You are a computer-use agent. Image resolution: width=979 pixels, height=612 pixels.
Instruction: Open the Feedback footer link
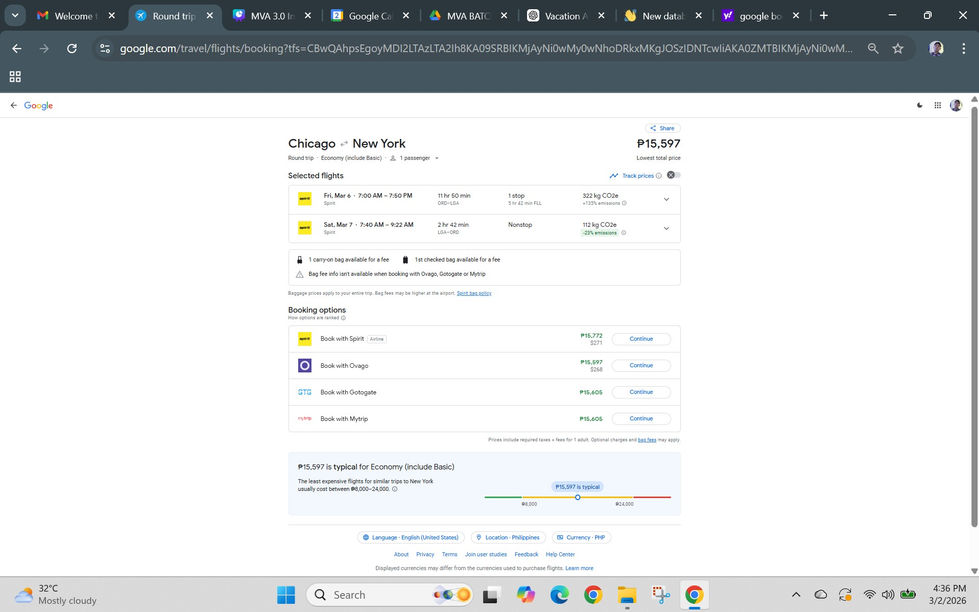point(526,555)
